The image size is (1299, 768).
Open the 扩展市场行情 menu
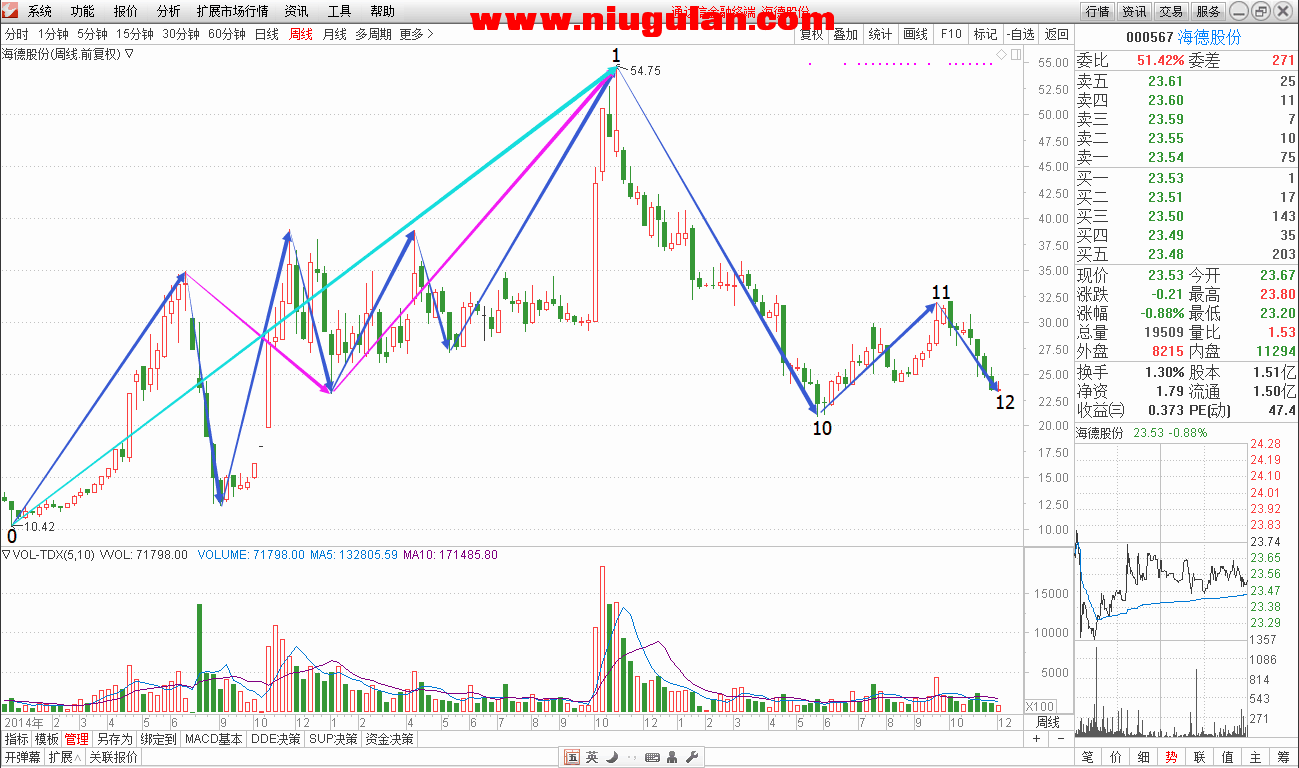[232, 12]
